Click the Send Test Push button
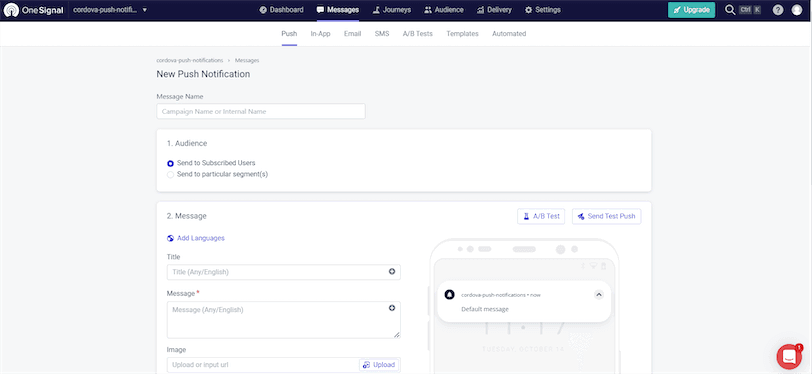 click(606, 217)
